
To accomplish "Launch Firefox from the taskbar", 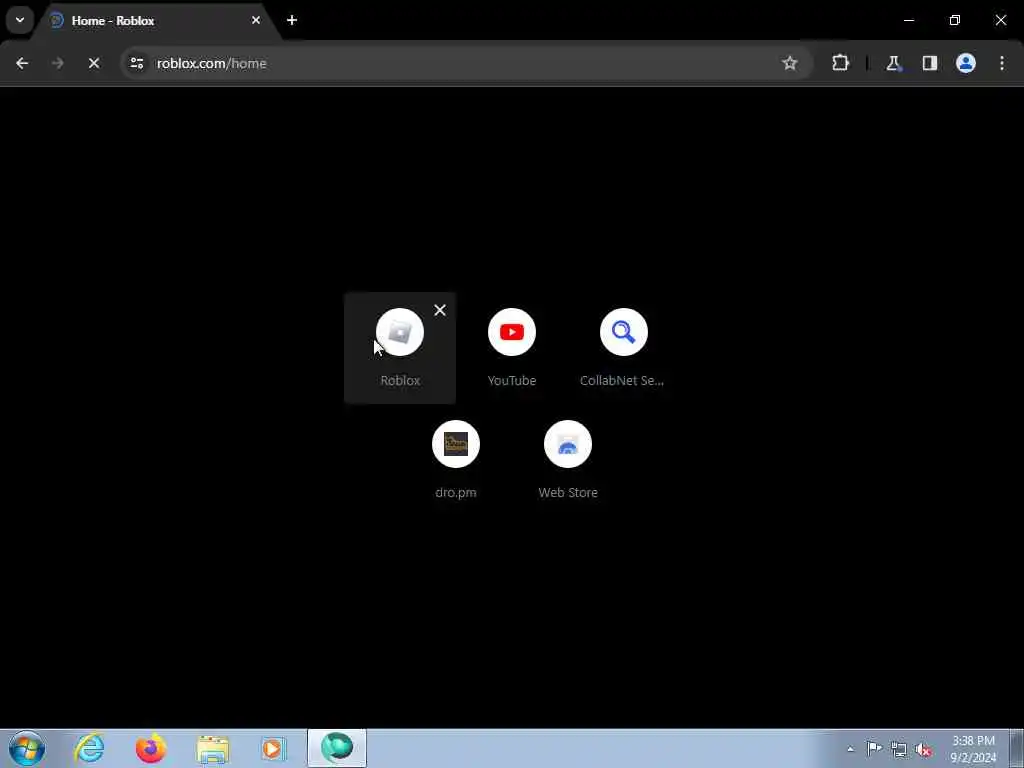I will 151,748.
